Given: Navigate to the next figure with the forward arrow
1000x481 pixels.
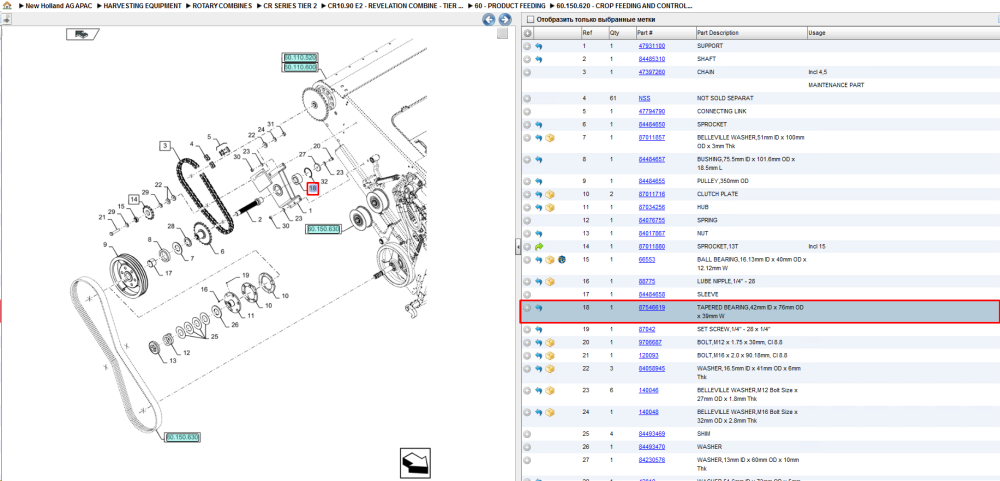Looking at the screenshot, I should tap(504, 20).
